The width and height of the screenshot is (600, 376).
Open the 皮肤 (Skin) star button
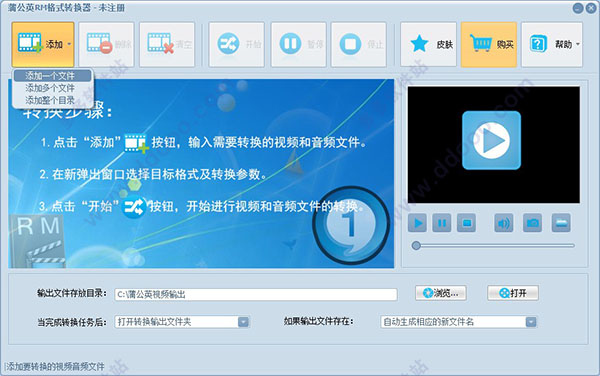(x=429, y=44)
